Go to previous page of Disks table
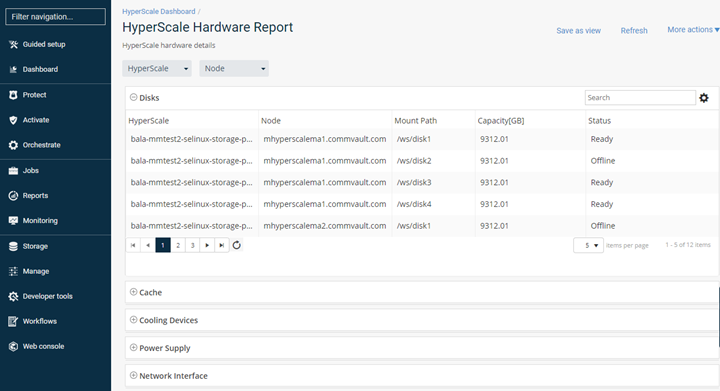 point(148,246)
